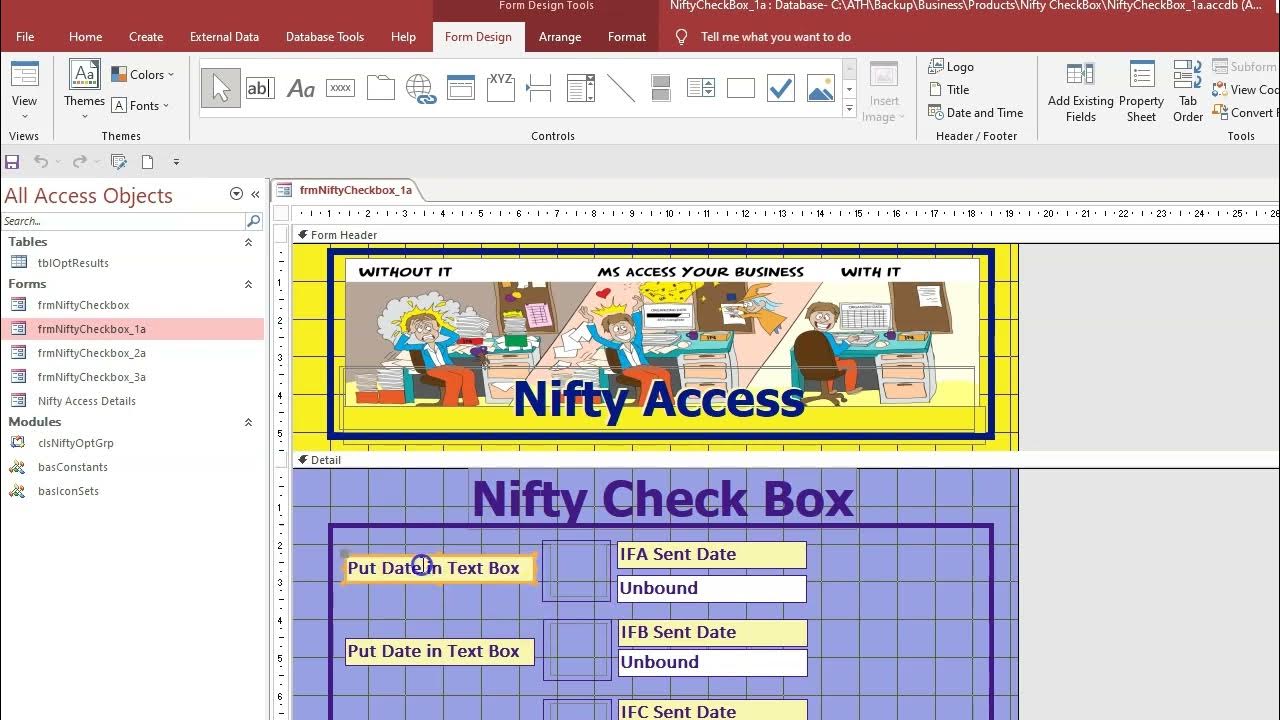The width and height of the screenshot is (1280, 720).
Task: Click the frmNiftyCheckbox_1a document tab
Action: click(346, 190)
